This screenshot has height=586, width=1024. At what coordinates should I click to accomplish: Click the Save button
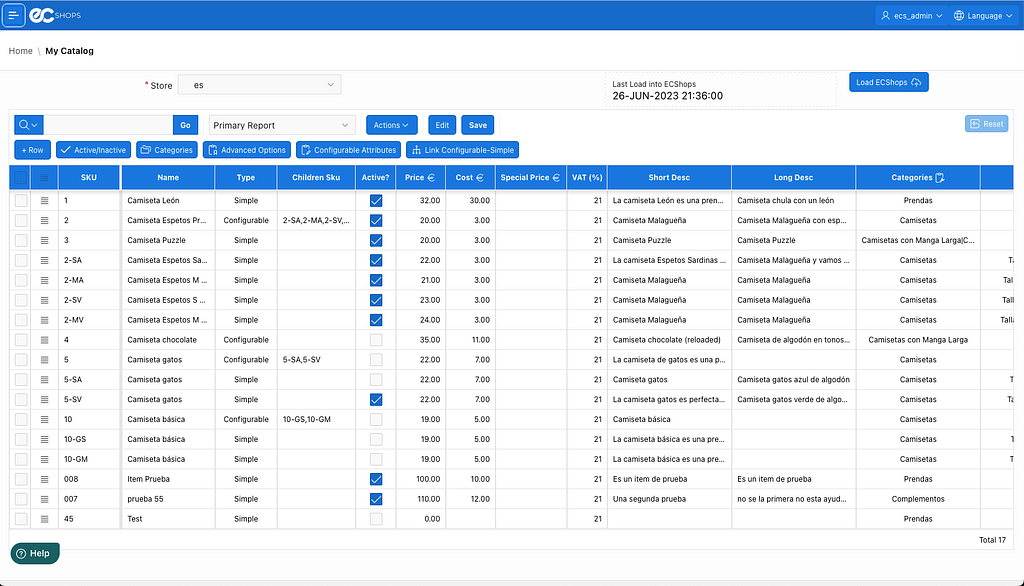click(478, 125)
